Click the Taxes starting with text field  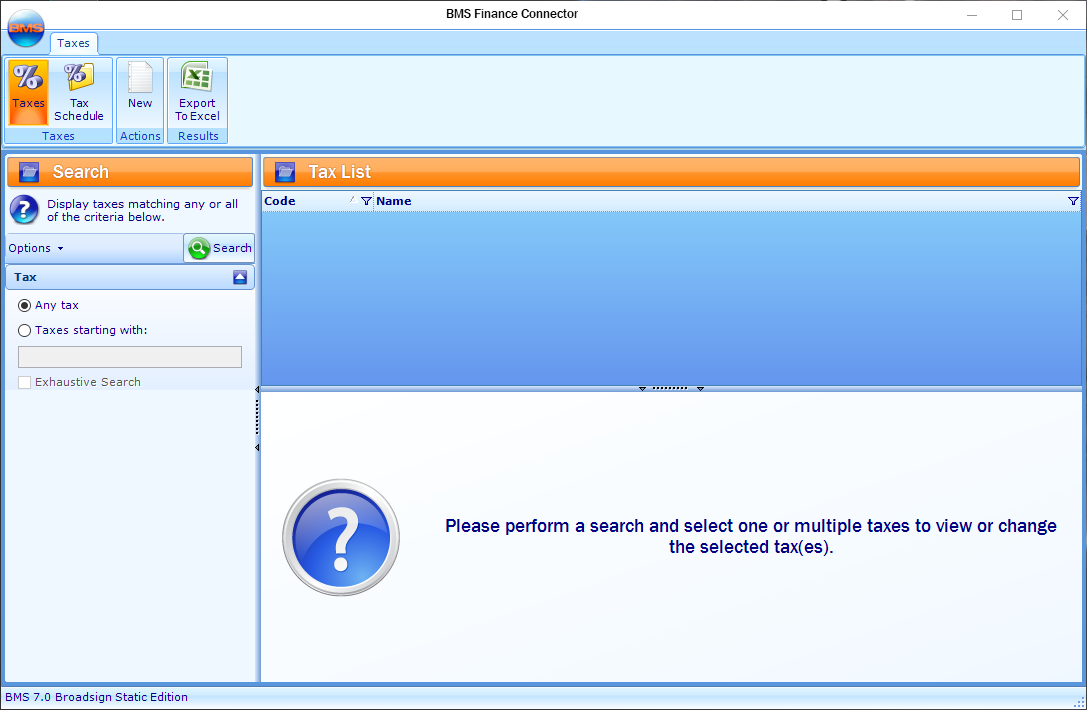click(130, 357)
